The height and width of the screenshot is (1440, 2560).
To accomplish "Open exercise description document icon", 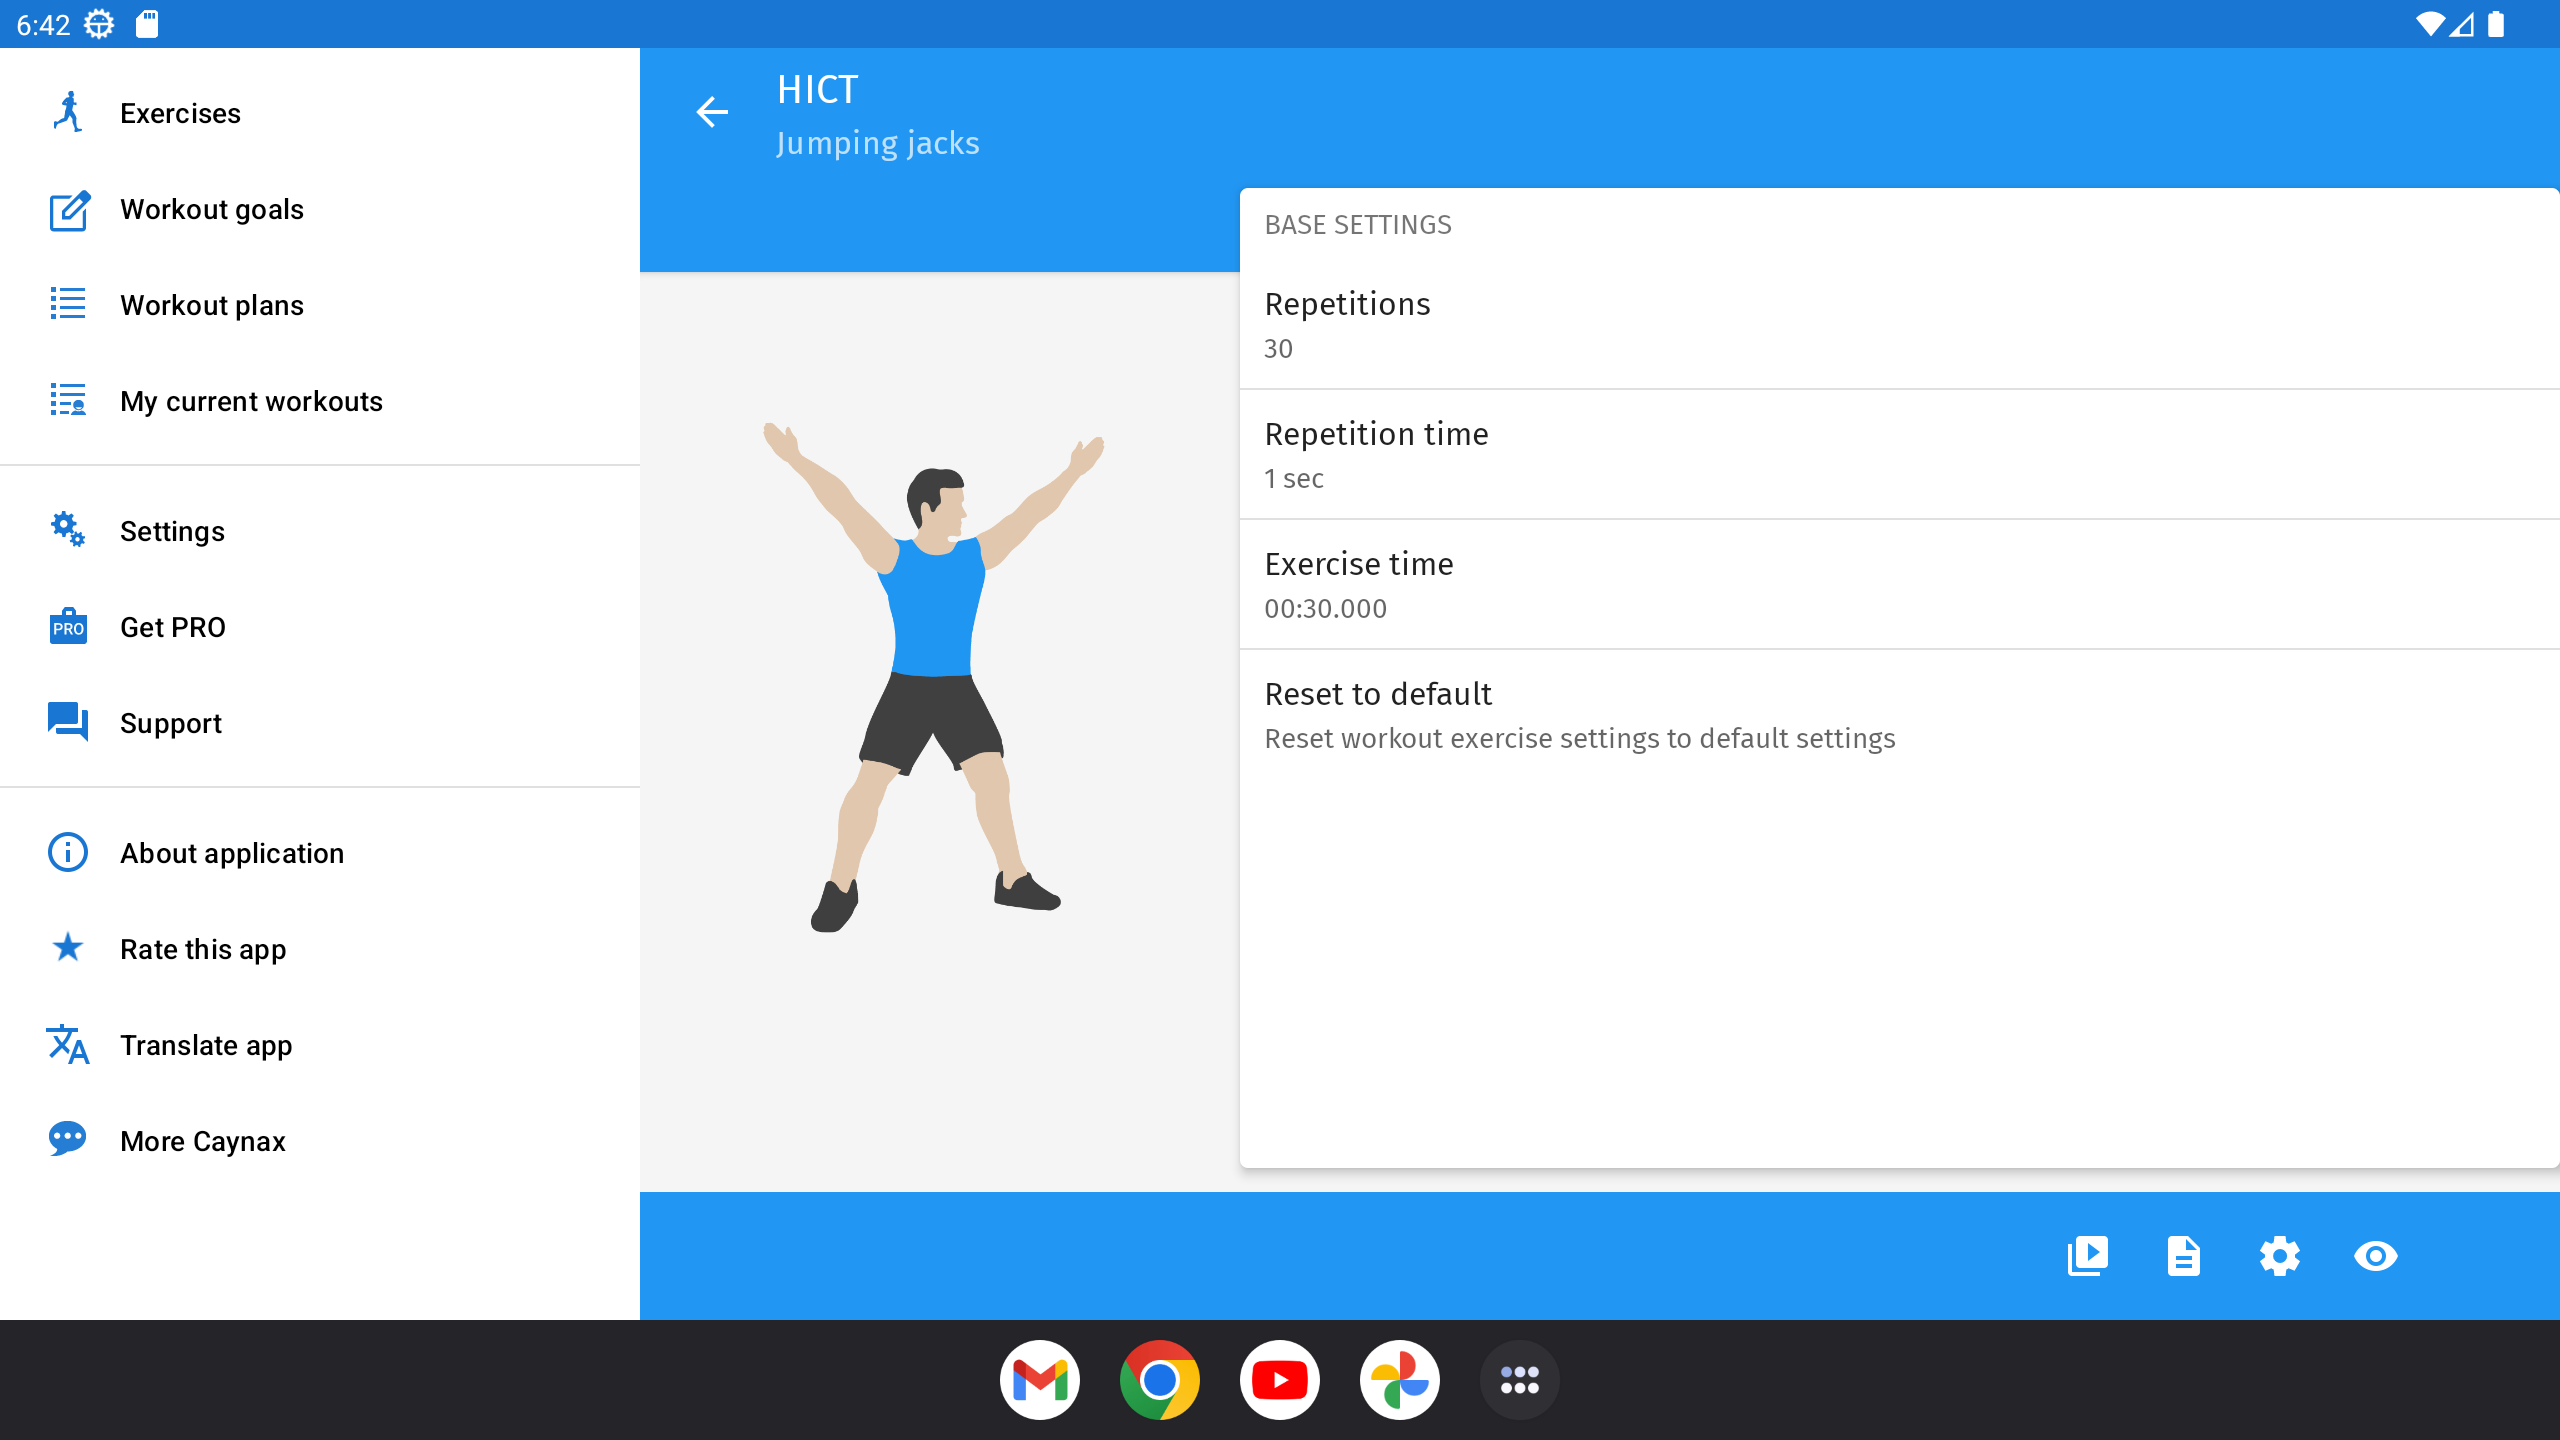I will (x=2183, y=1256).
